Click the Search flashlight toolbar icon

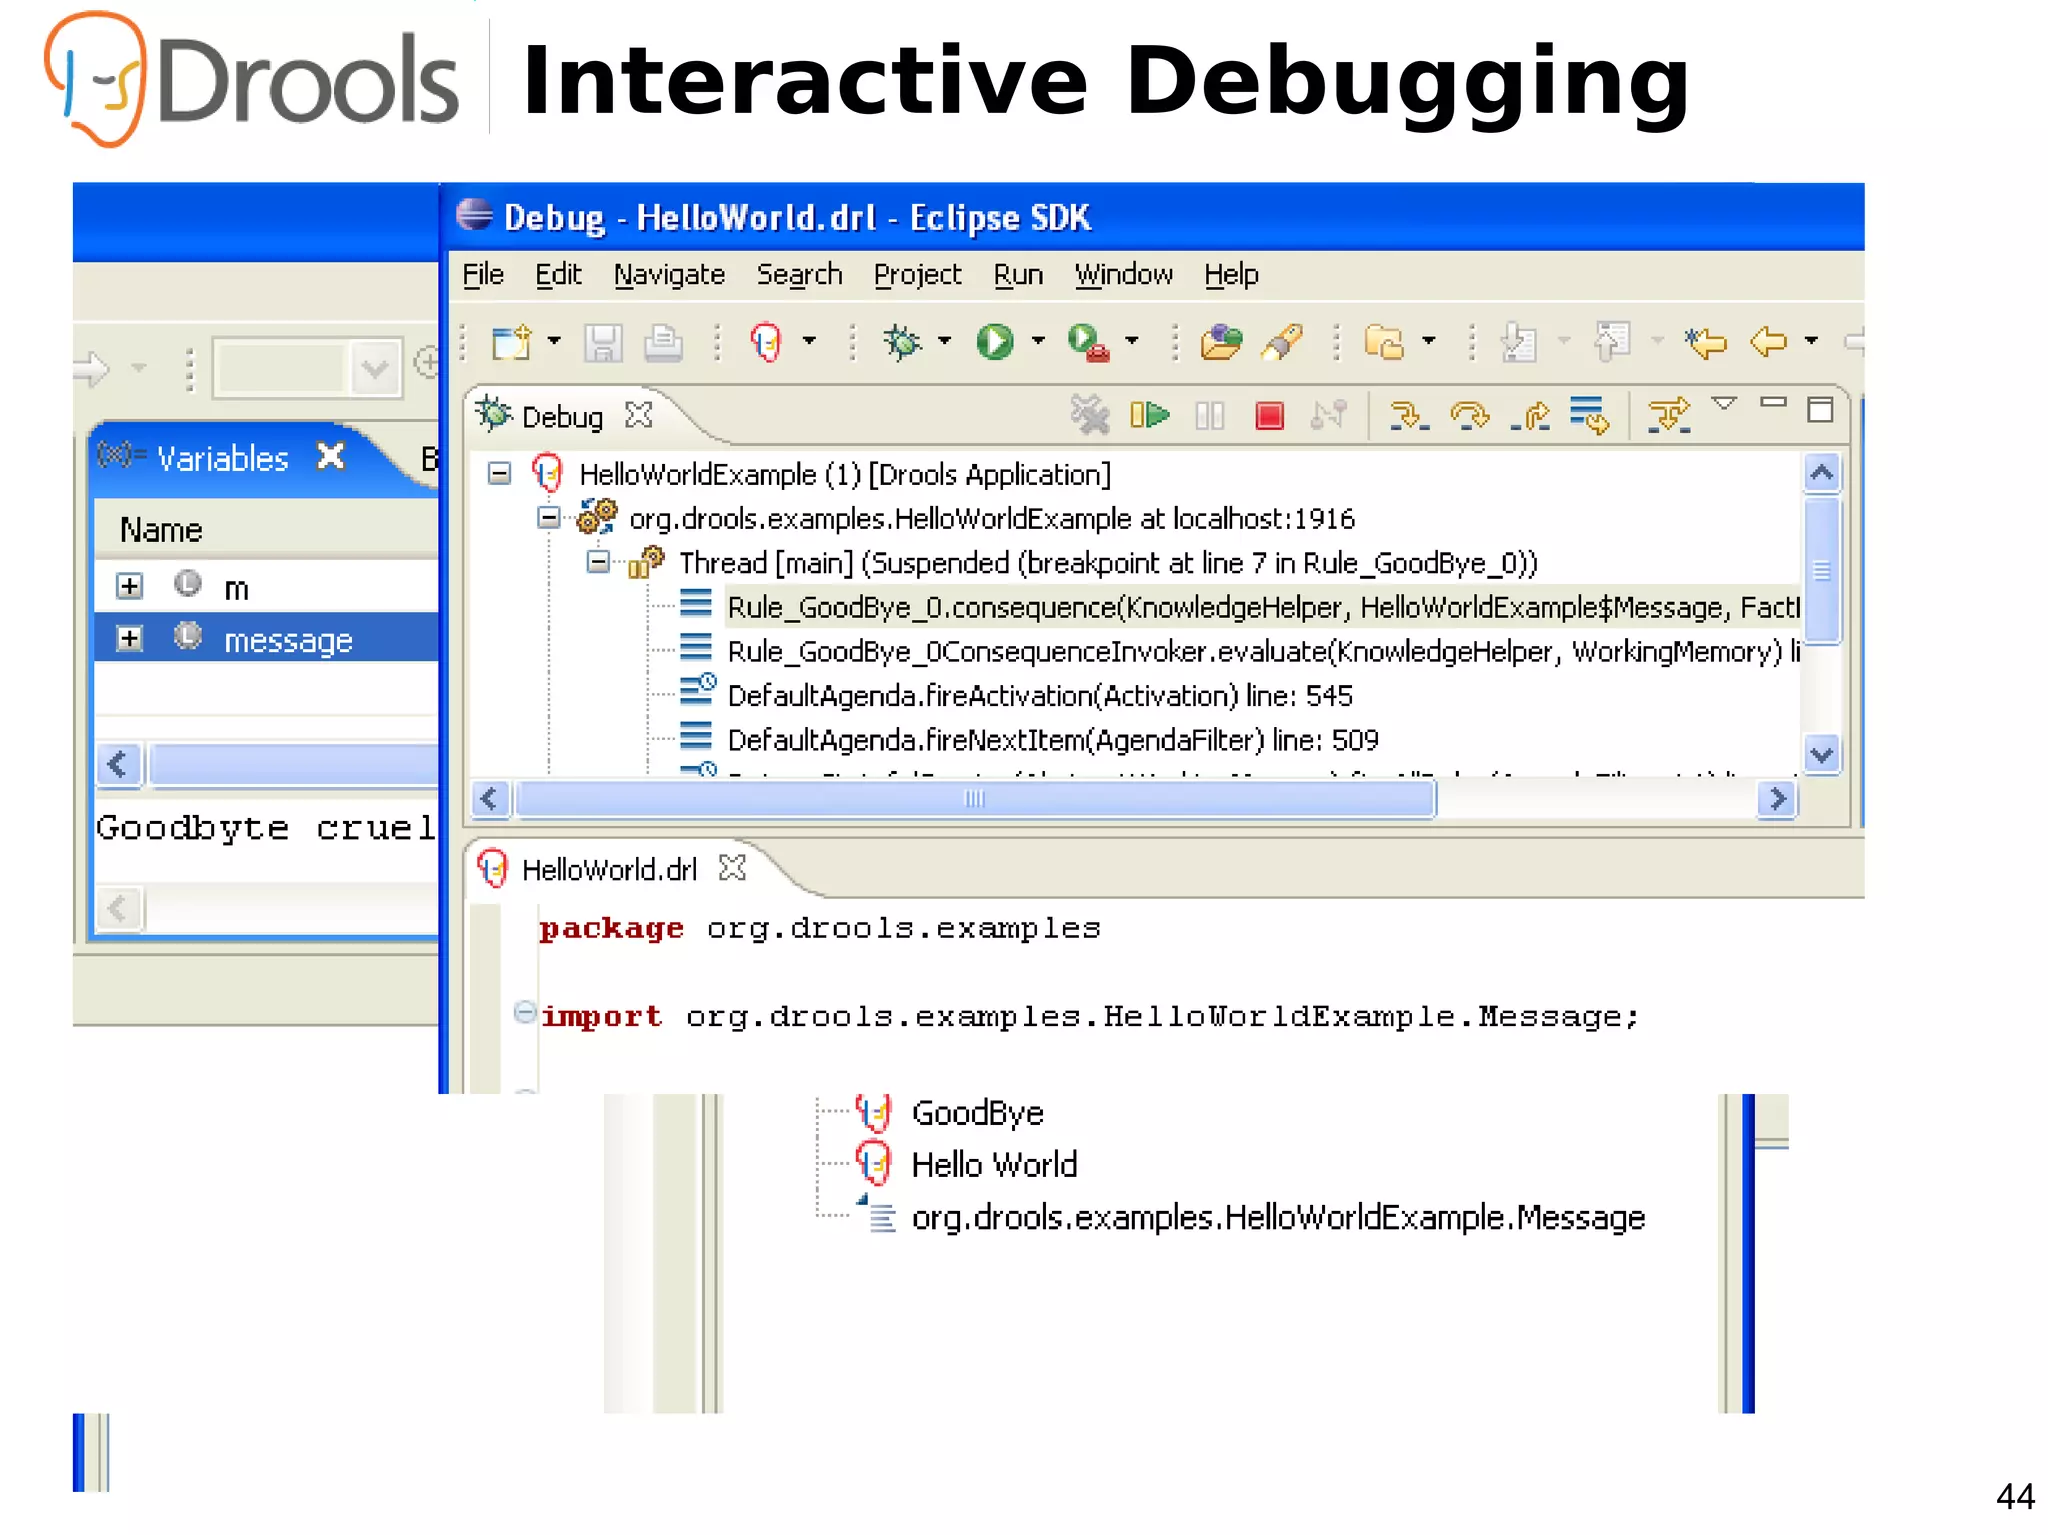(1282, 342)
